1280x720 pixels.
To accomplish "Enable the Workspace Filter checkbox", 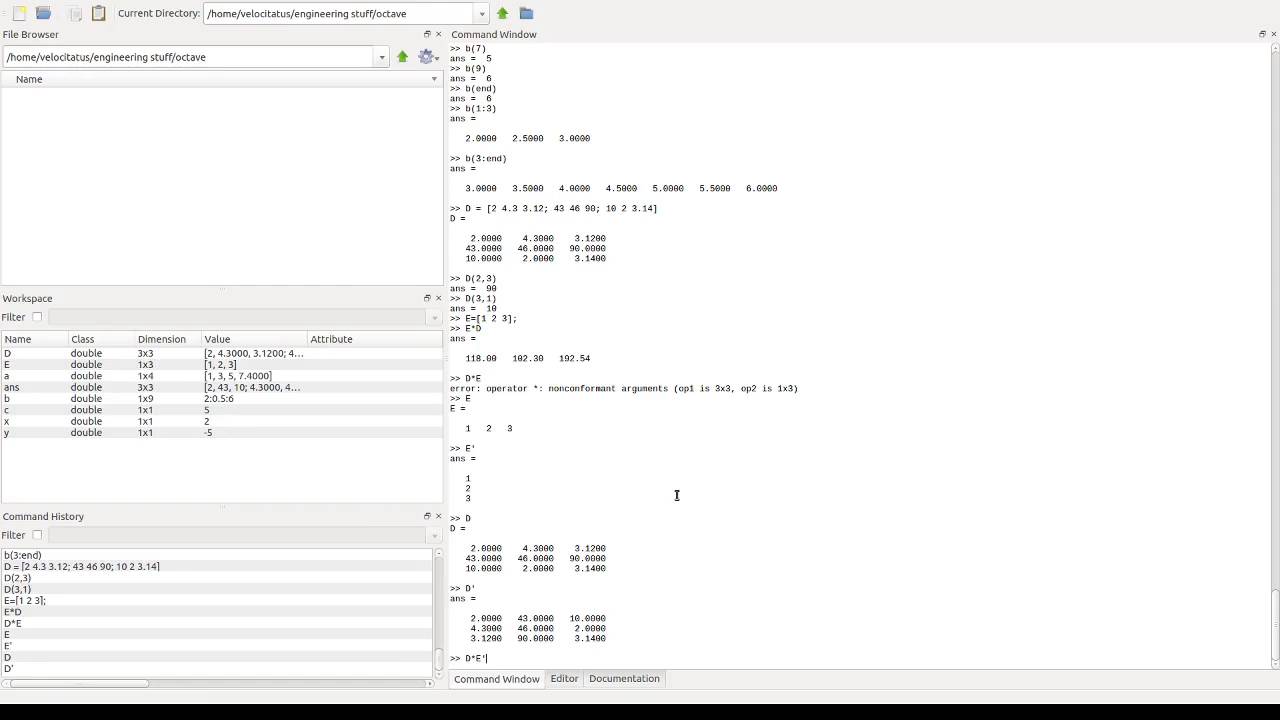I will pos(37,317).
